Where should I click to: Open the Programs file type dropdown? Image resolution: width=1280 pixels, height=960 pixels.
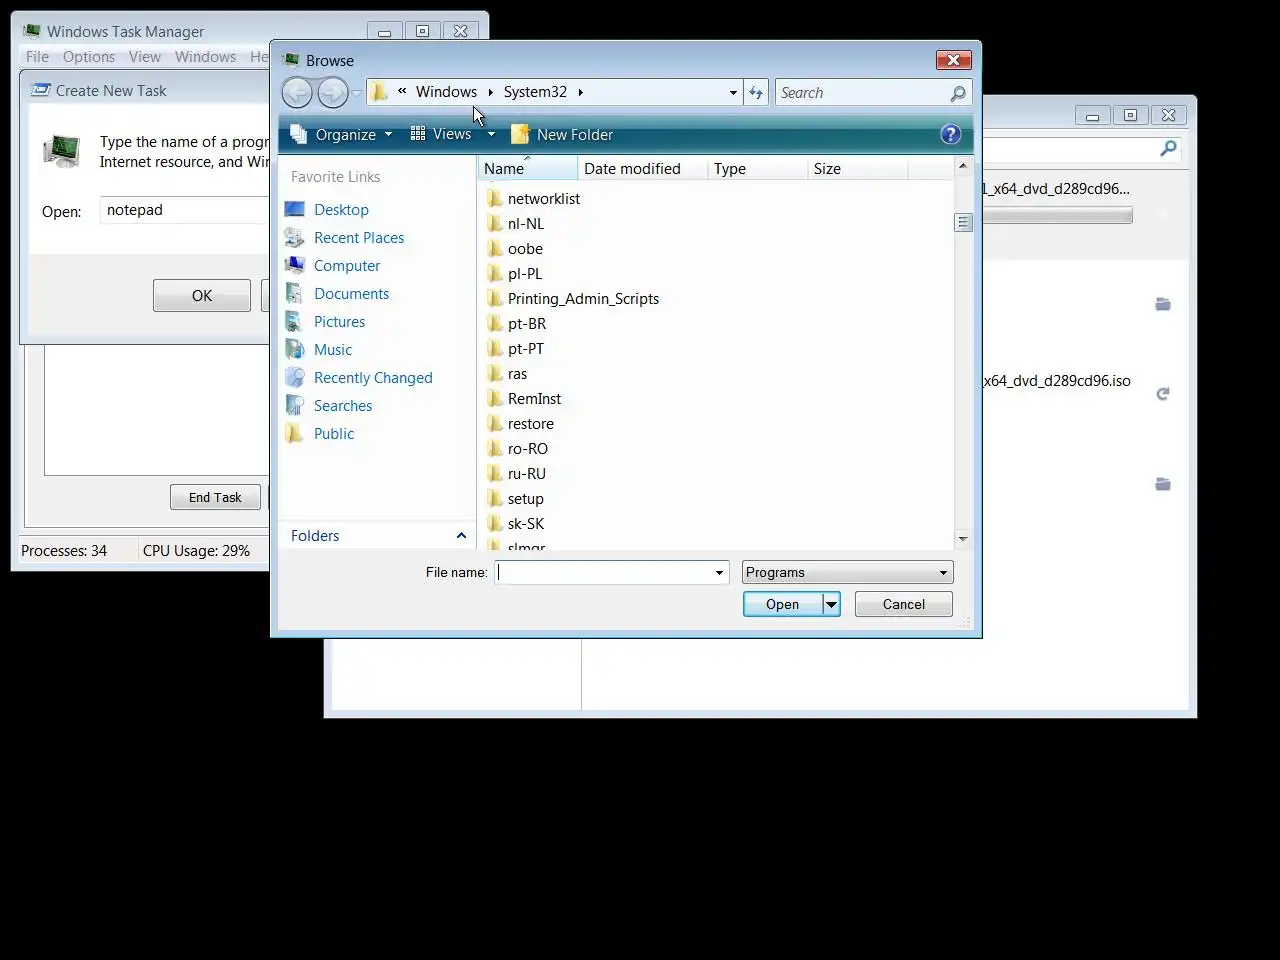(847, 573)
